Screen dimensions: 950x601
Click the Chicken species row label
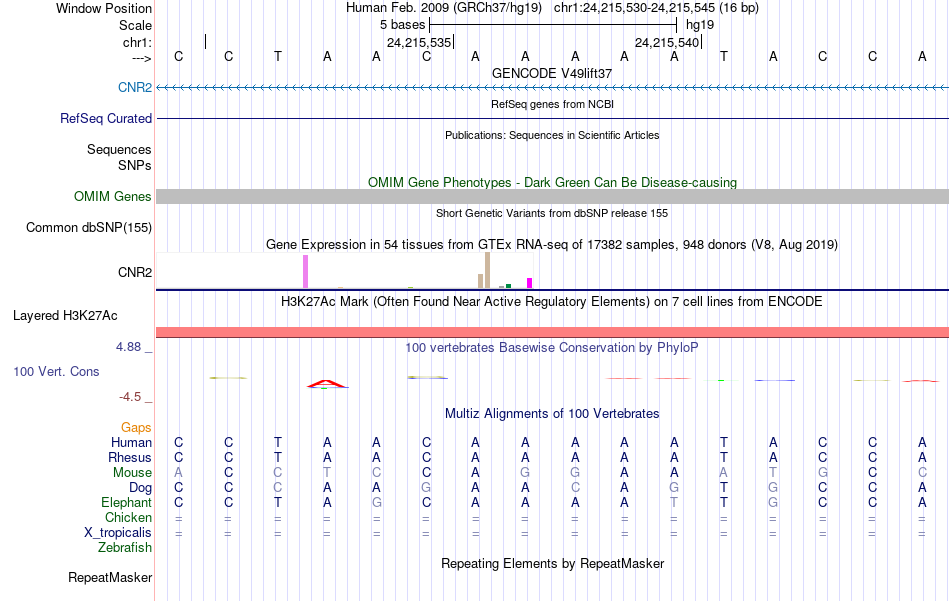coord(128,517)
